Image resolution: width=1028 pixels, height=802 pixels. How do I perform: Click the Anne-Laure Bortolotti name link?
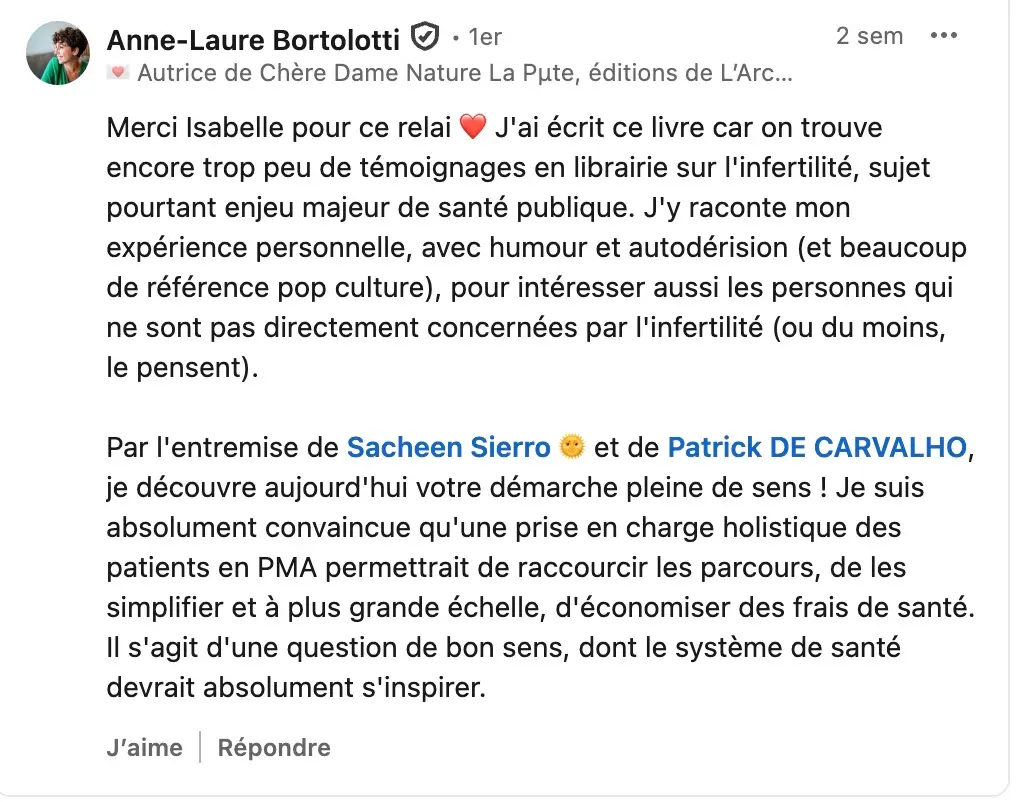(256, 39)
